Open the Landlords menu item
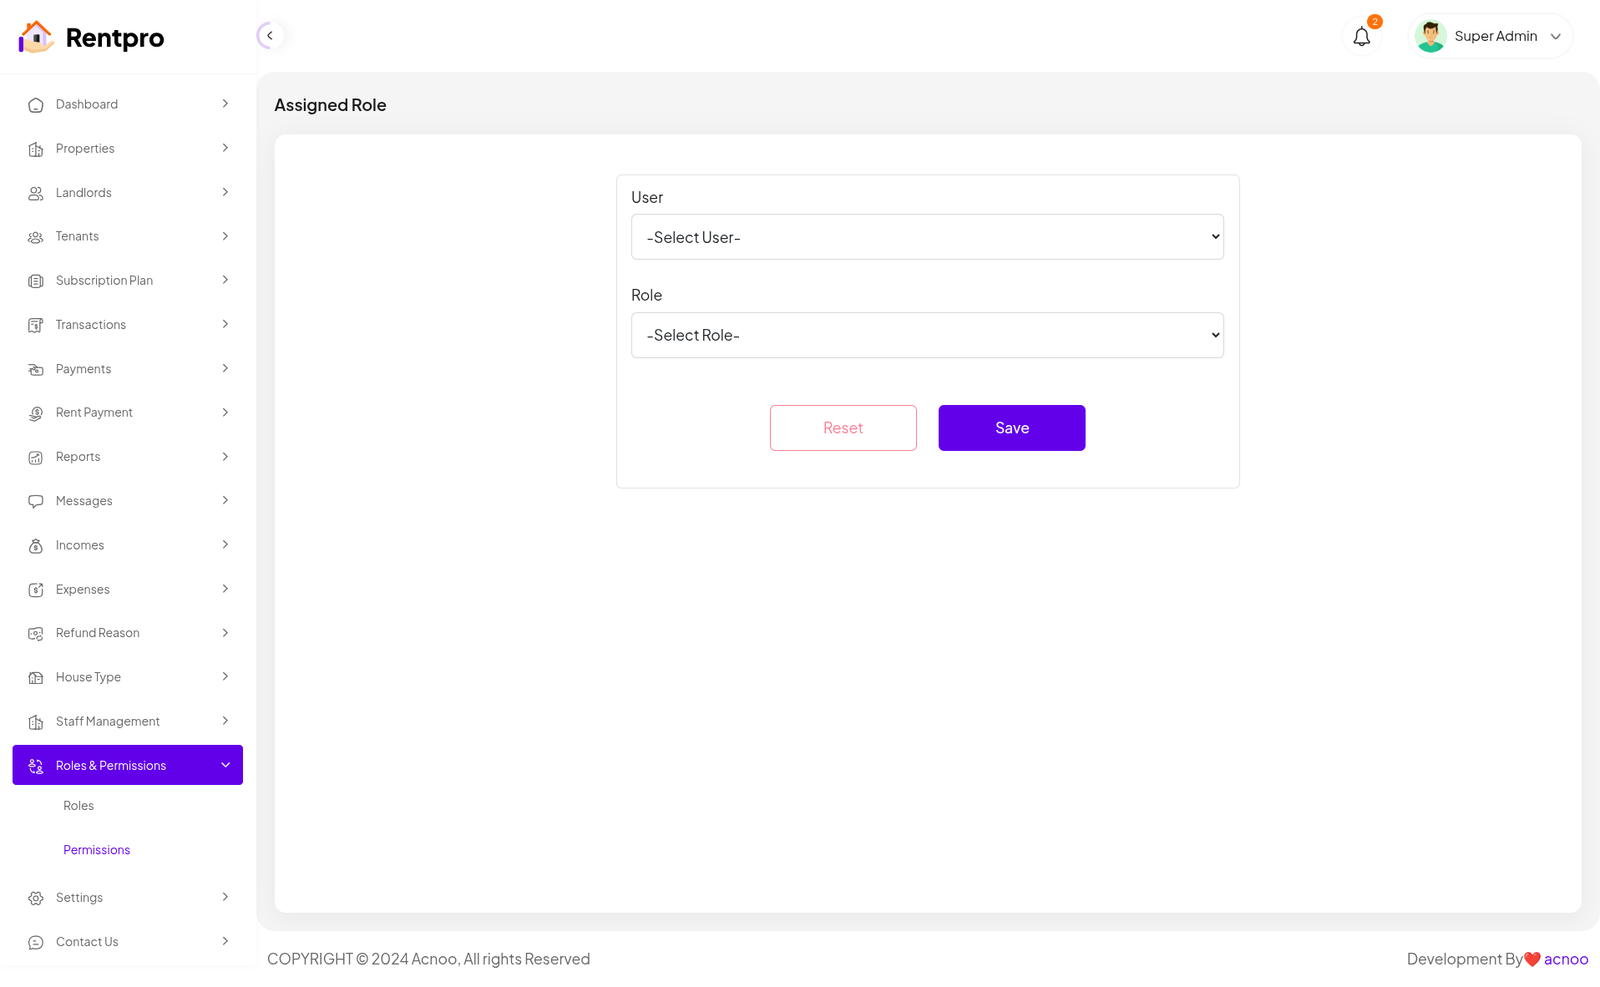1600x987 pixels. click(84, 193)
